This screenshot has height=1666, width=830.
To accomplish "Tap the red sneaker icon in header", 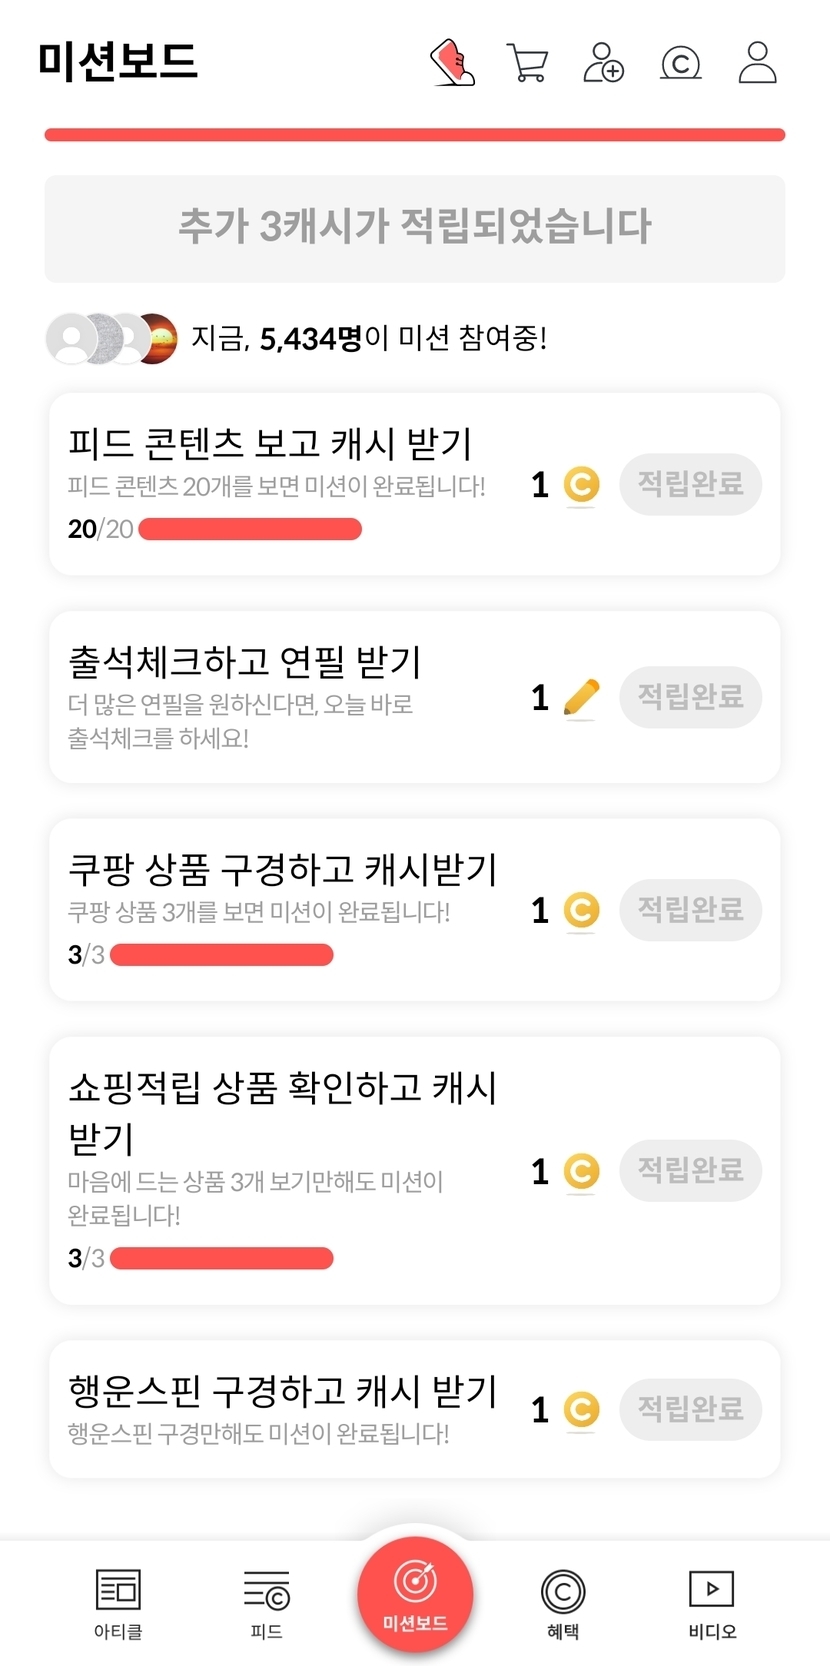I will (x=452, y=63).
